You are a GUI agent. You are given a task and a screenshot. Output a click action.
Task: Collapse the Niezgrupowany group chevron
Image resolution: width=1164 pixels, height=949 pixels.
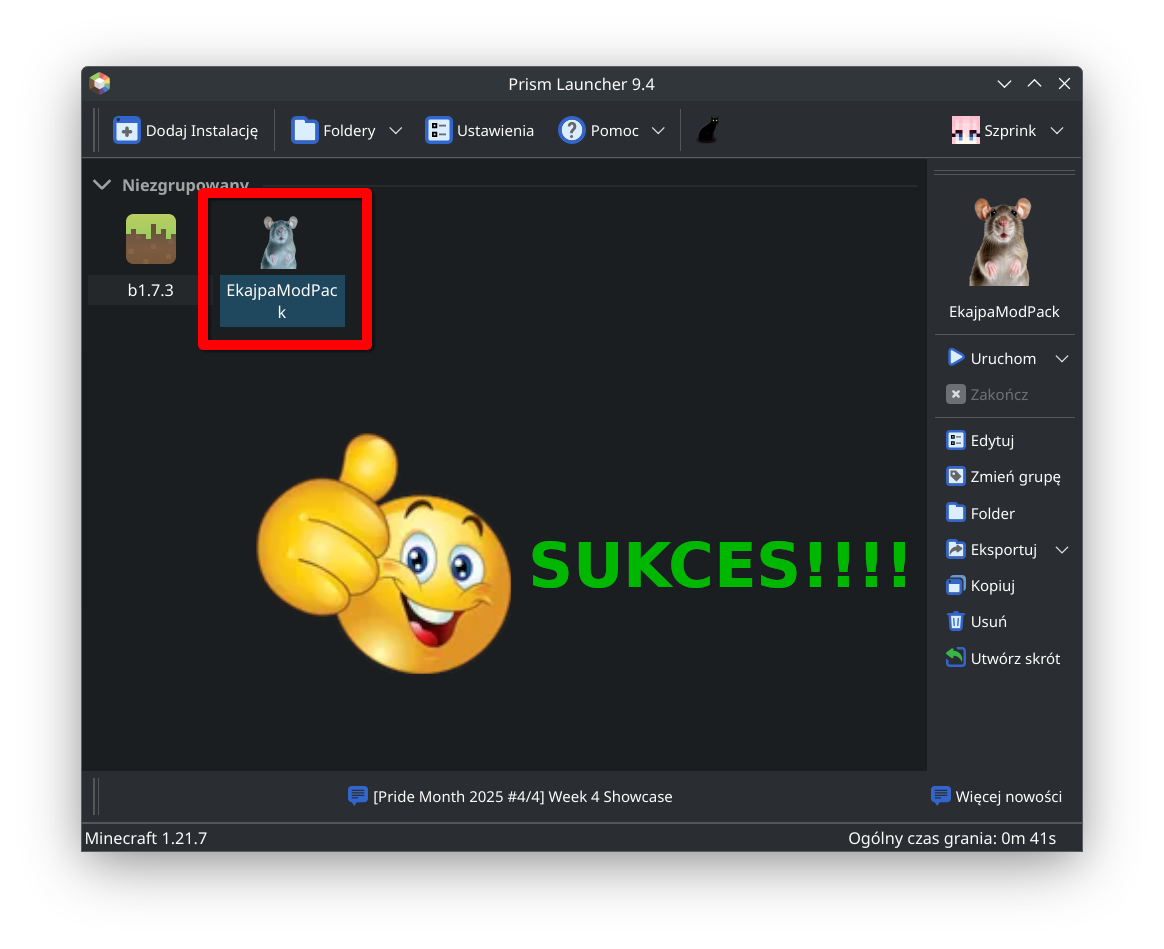point(101,185)
